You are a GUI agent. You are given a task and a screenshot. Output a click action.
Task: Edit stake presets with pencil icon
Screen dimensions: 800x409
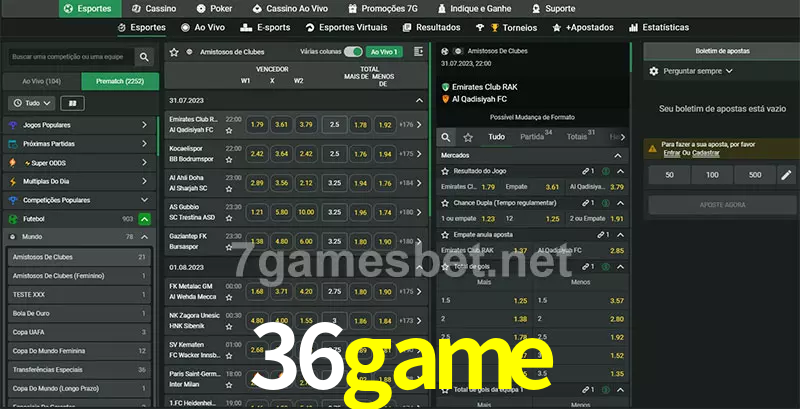click(x=785, y=175)
